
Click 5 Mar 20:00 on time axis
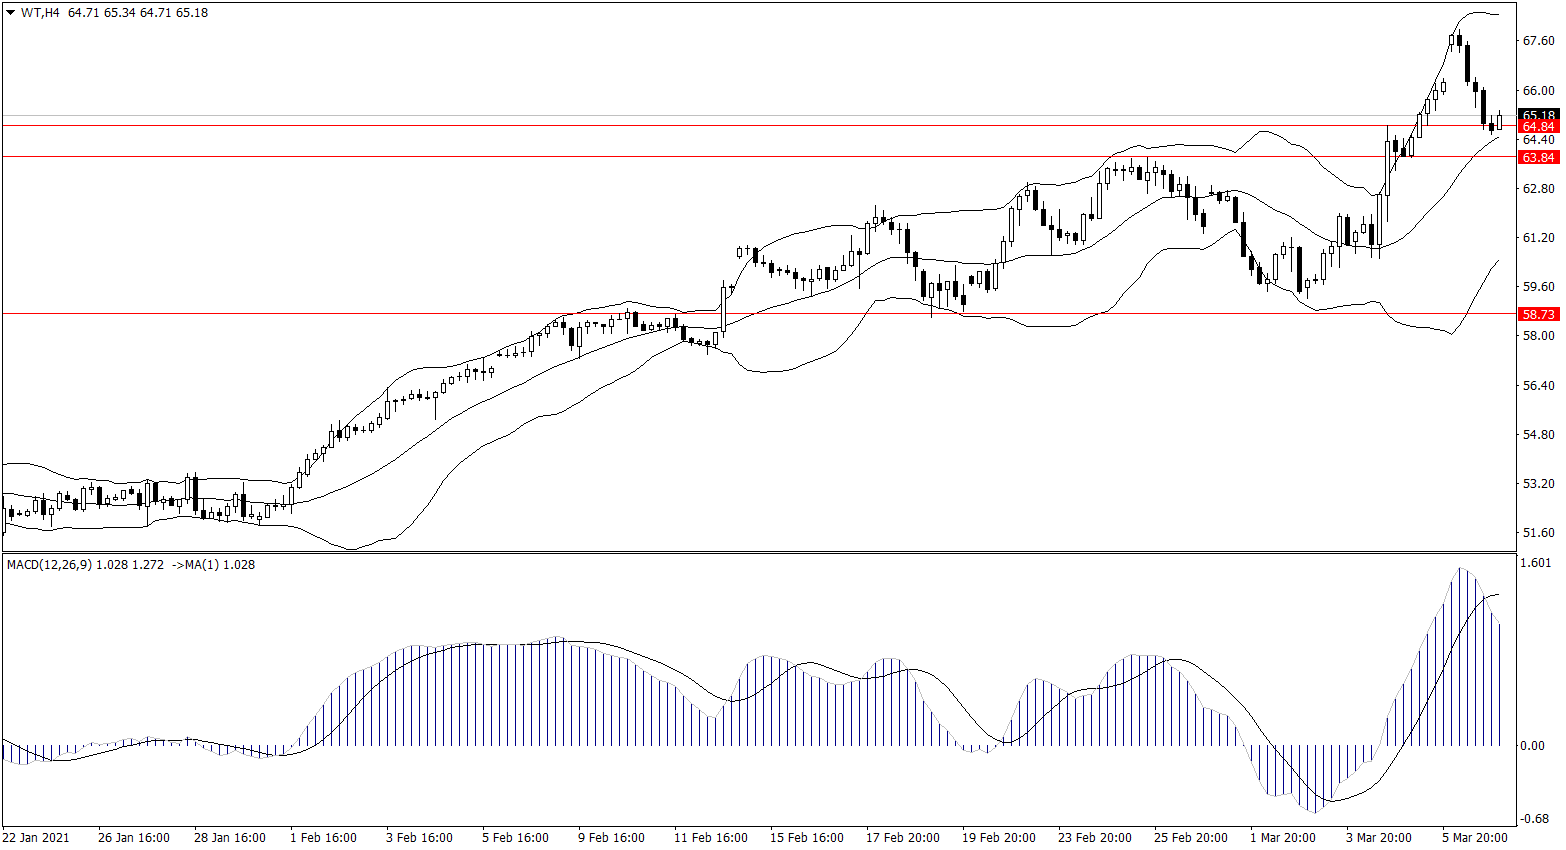click(x=1475, y=838)
